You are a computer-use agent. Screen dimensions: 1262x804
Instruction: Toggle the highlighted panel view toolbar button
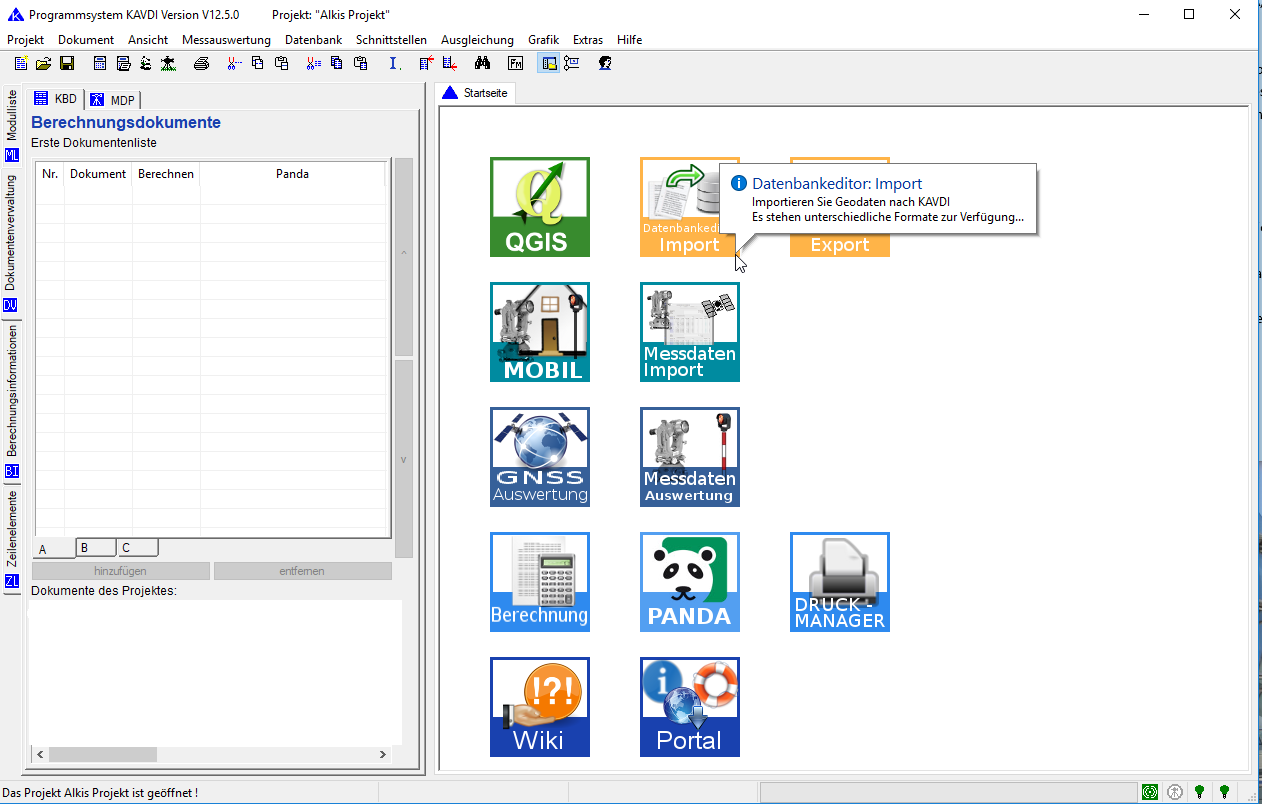point(548,64)
